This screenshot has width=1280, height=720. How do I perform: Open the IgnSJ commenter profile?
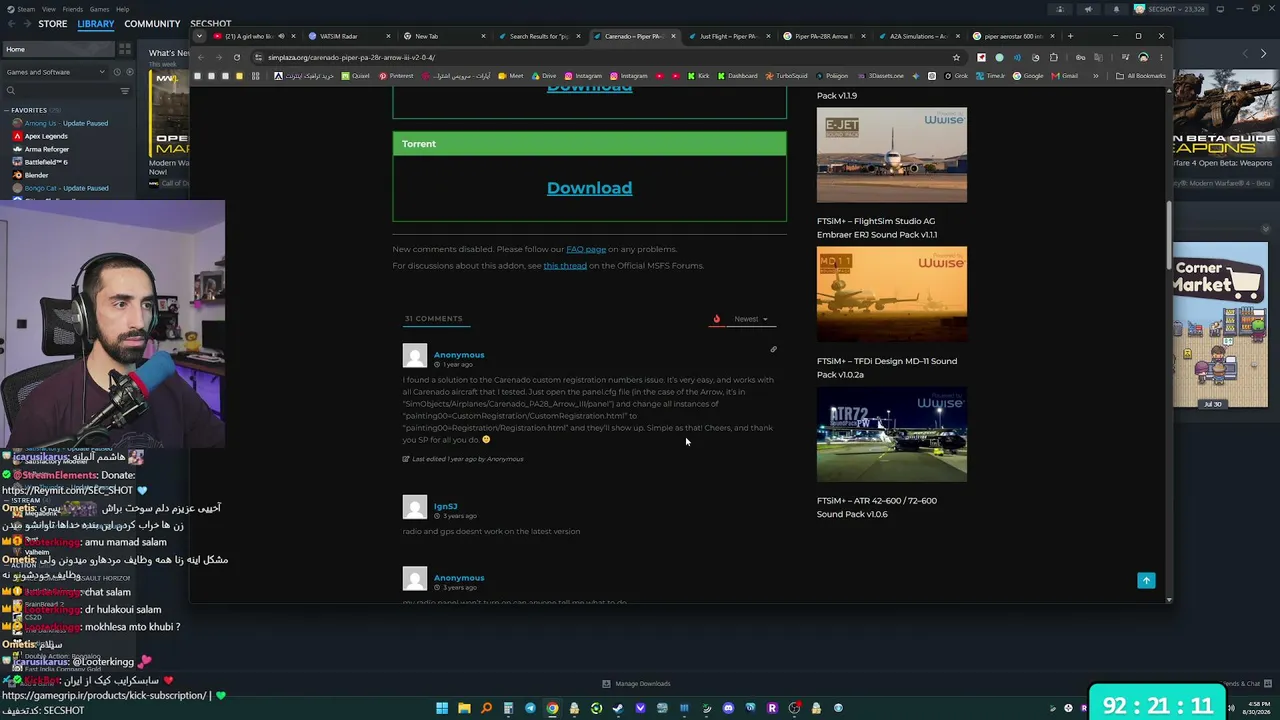click(445, 506)
